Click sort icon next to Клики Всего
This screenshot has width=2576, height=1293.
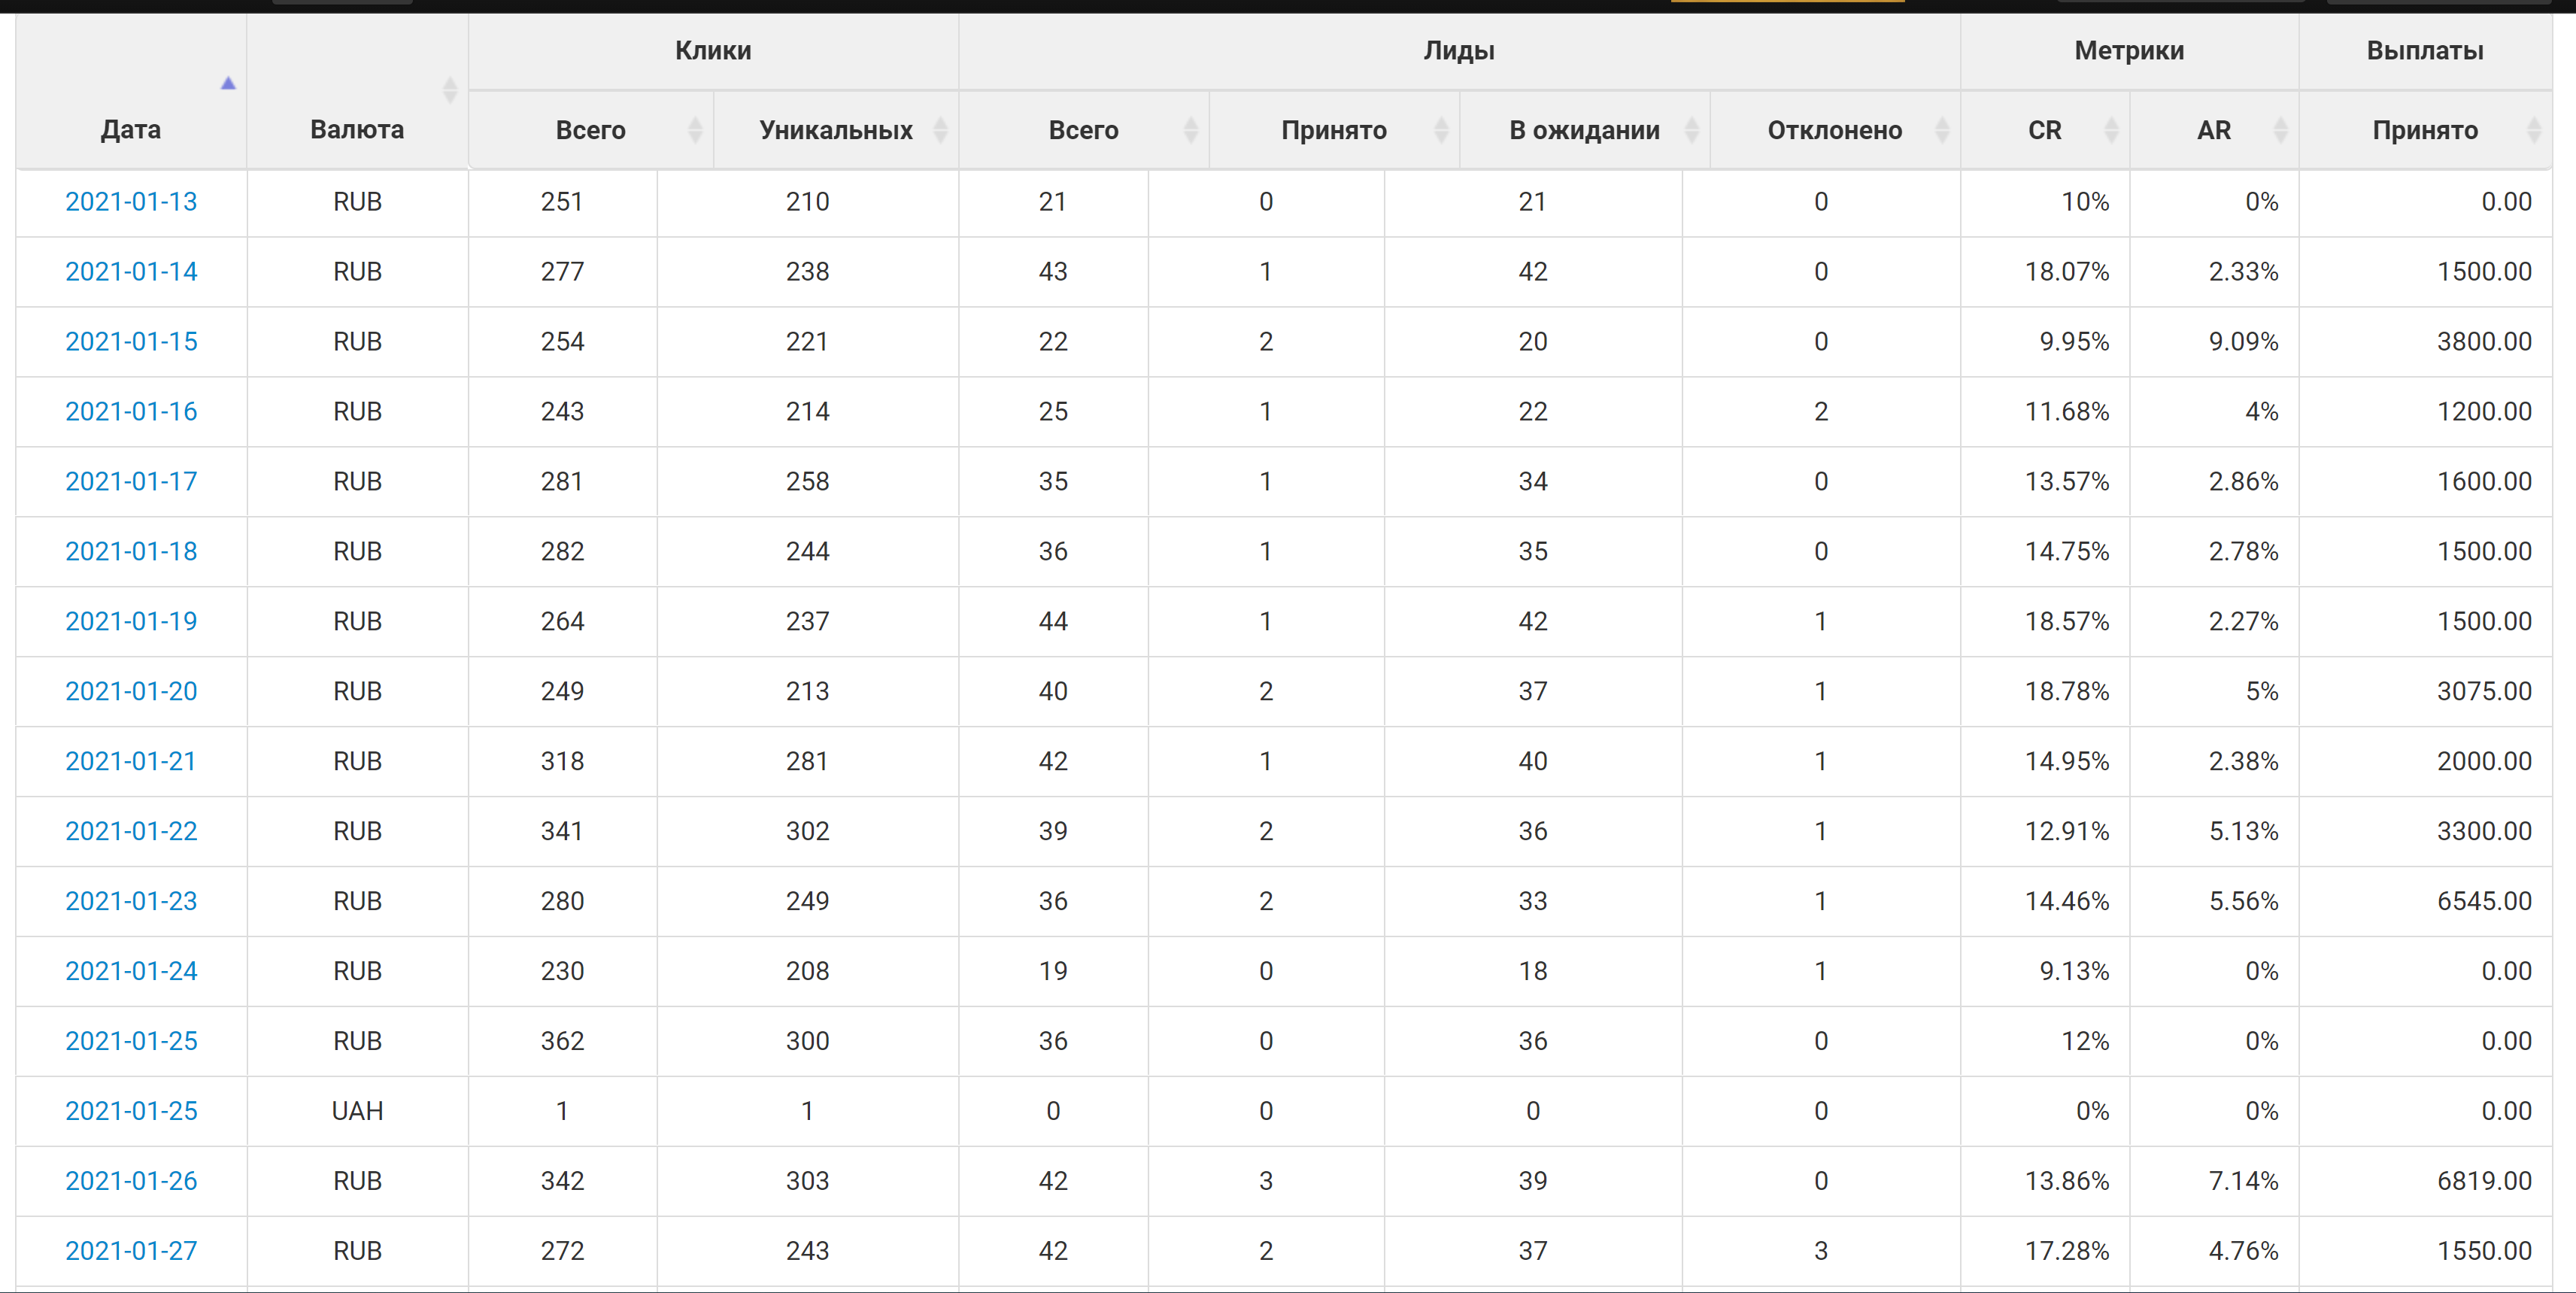coord(695,130)
